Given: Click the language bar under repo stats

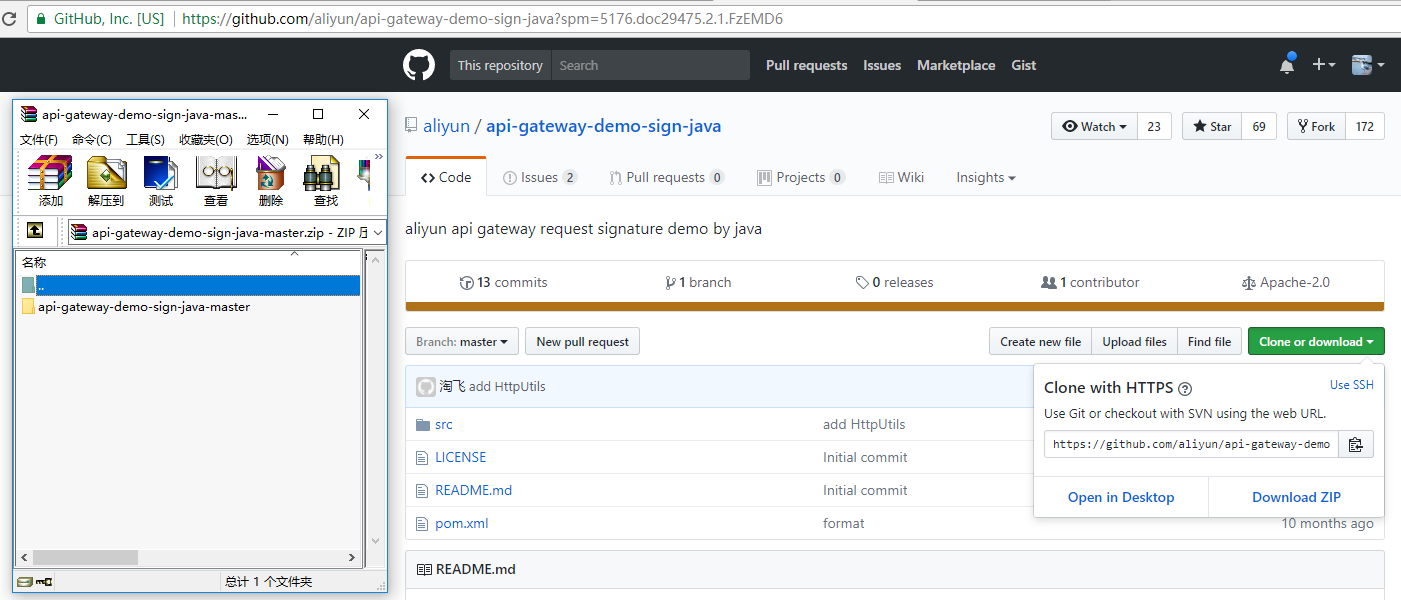Looking at the screenshot, I should click(895, 306).
